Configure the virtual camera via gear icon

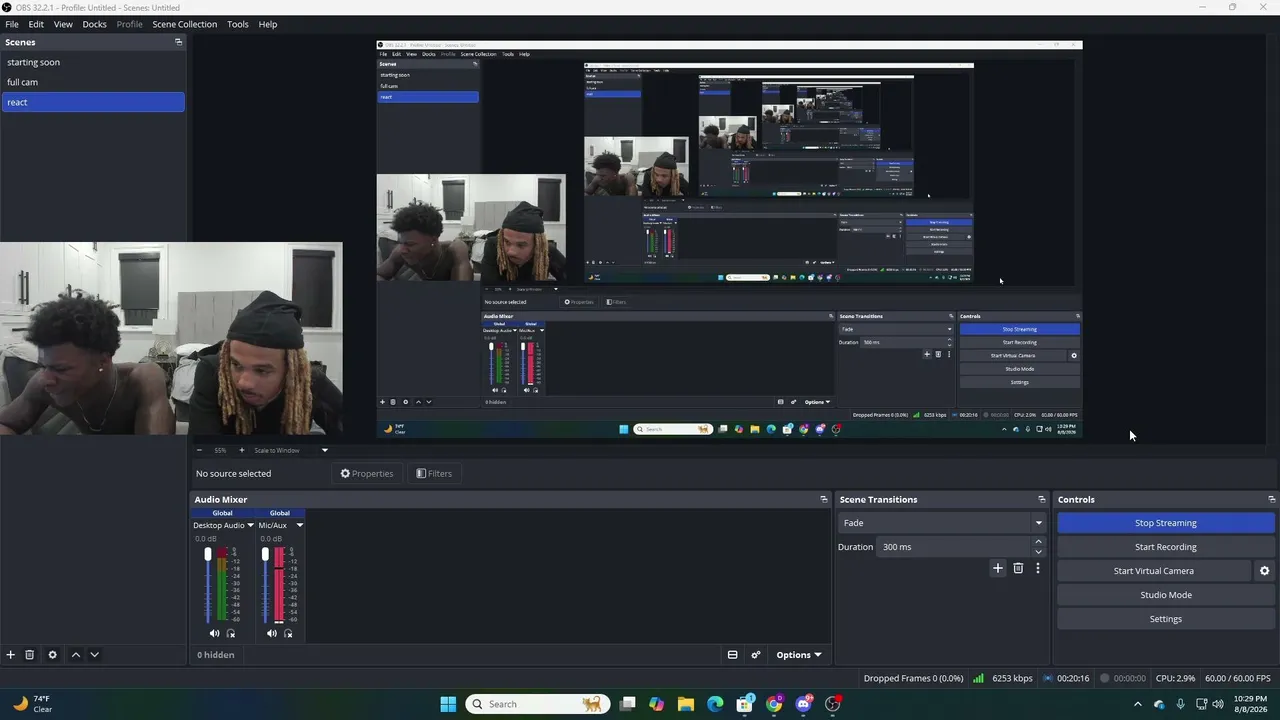[1264, 571]
